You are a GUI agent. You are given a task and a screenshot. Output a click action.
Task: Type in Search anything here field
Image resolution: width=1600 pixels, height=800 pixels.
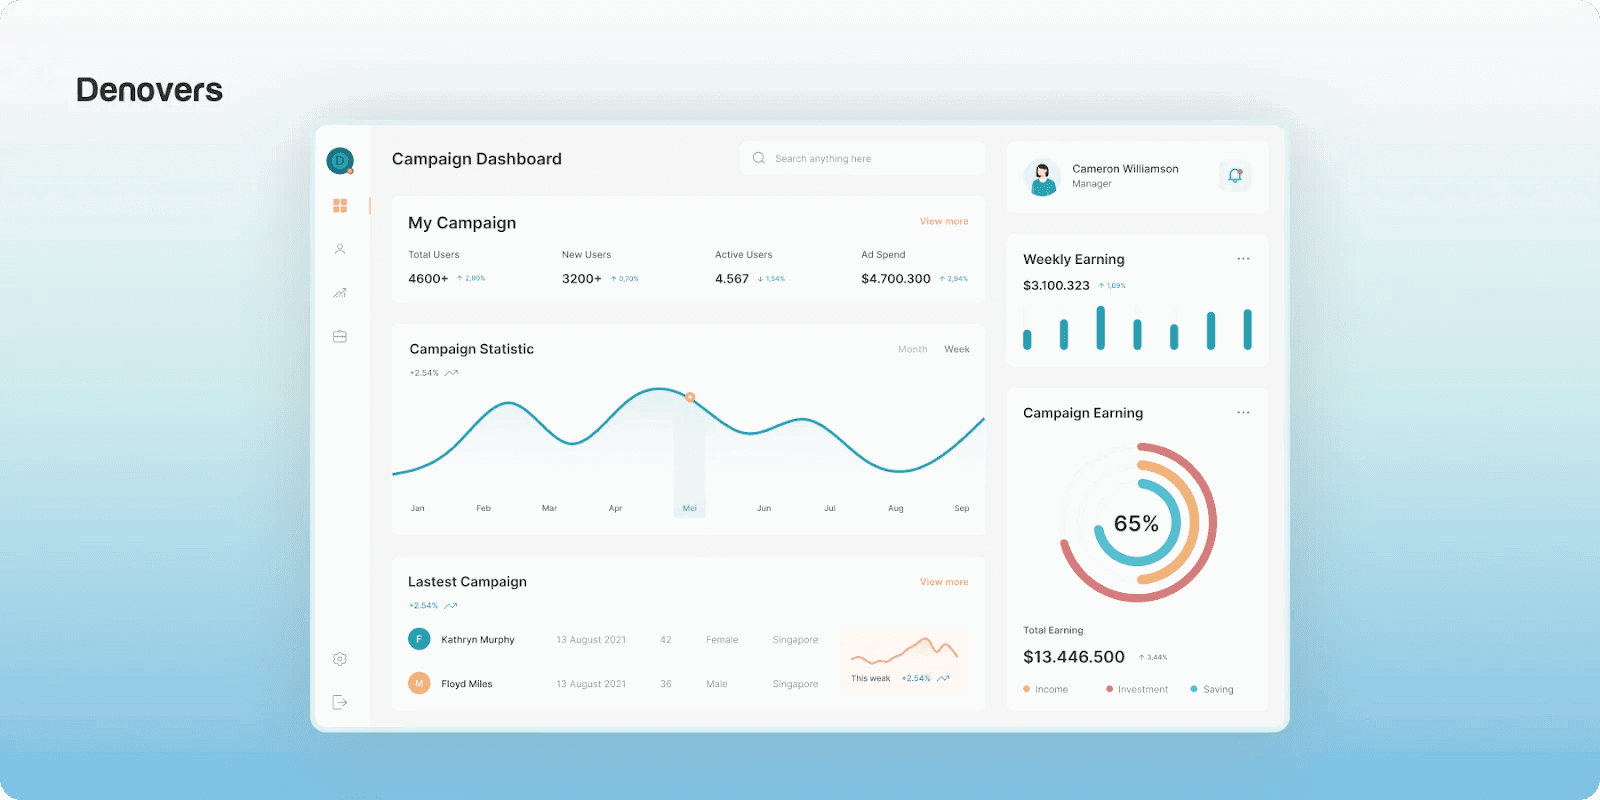[x=870, y=159]
